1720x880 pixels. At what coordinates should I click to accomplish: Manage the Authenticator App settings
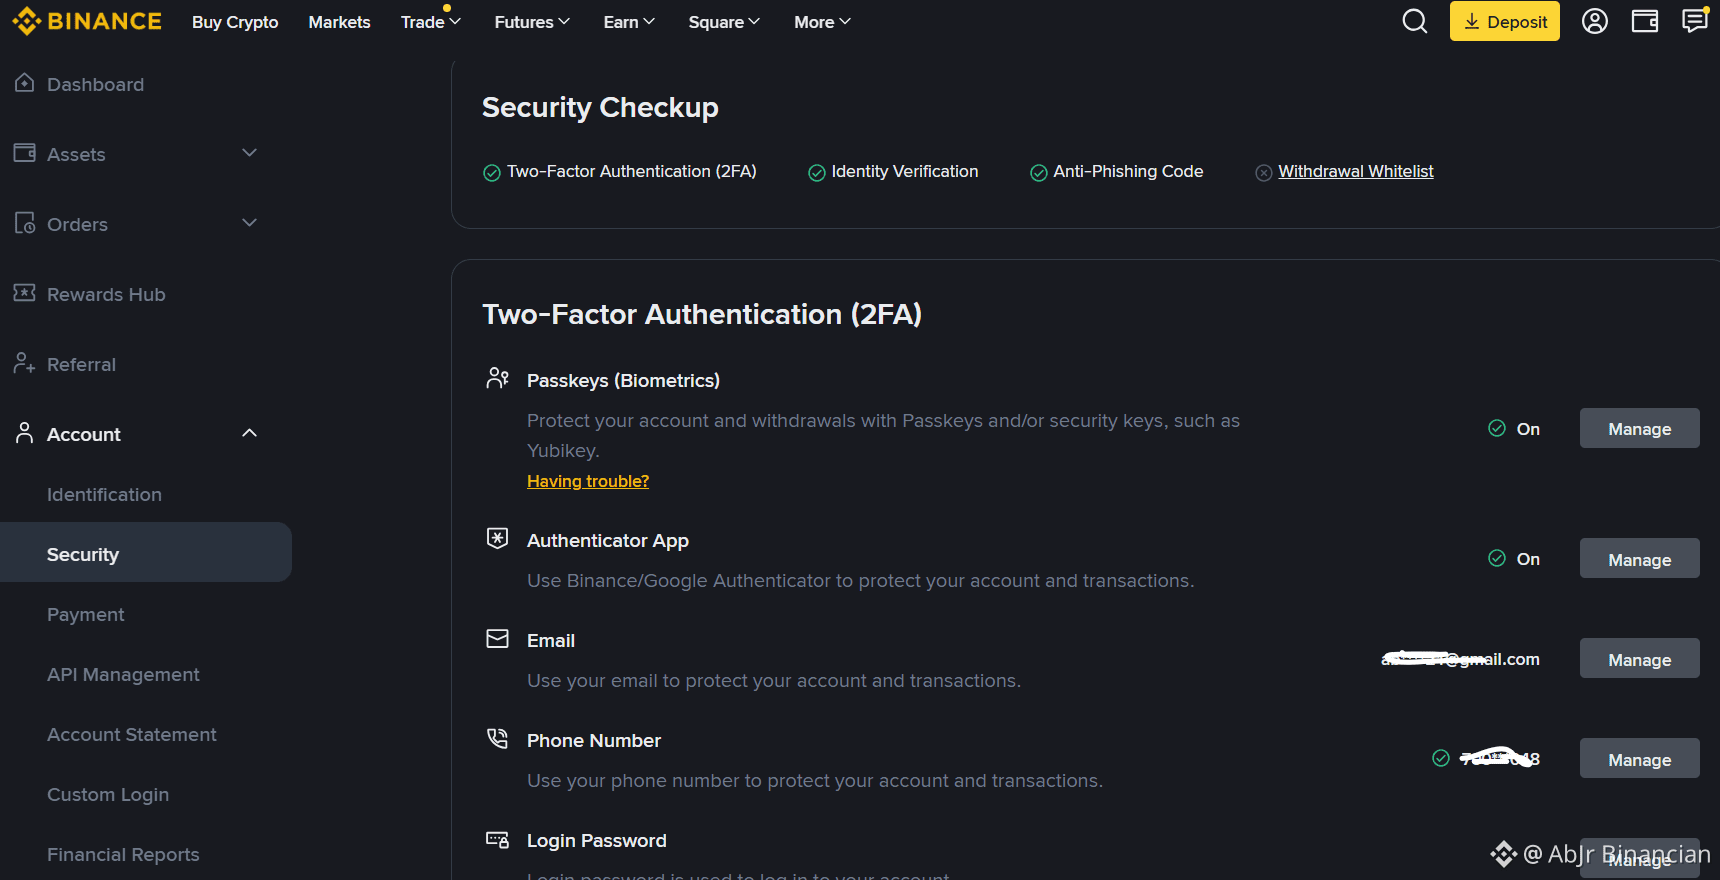1639,559
